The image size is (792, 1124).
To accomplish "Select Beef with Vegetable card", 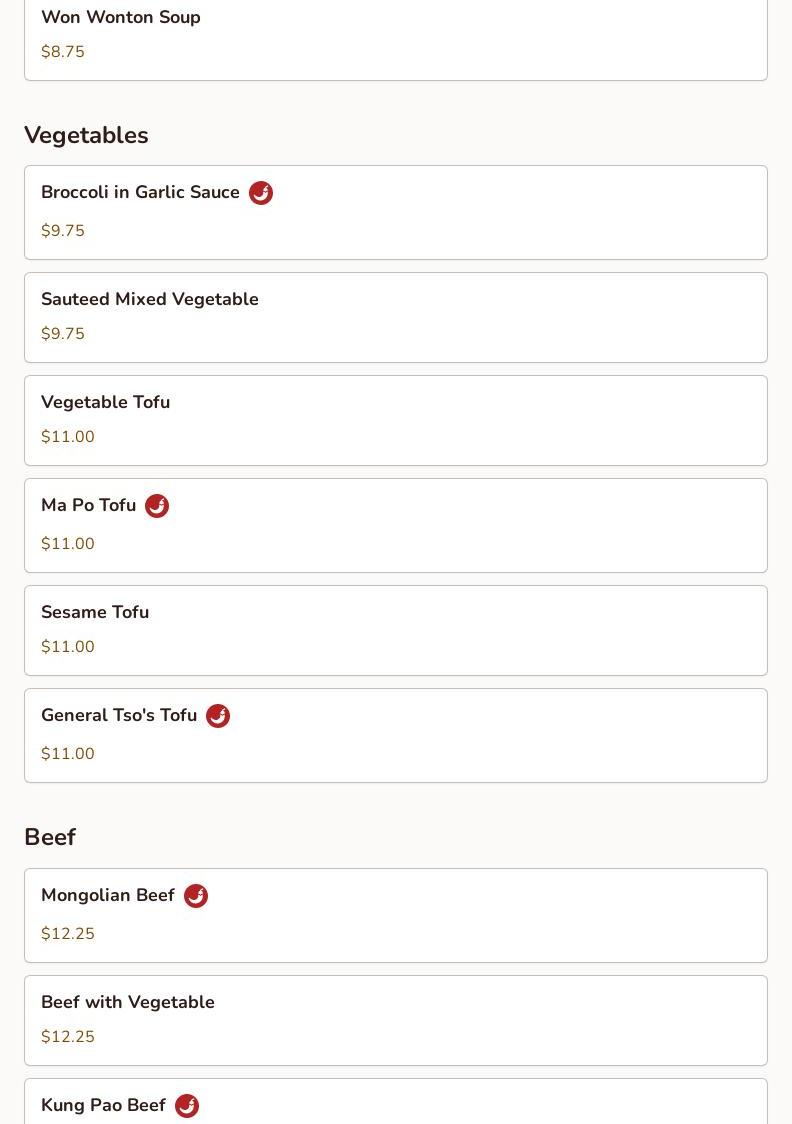I will point(395,1020).
